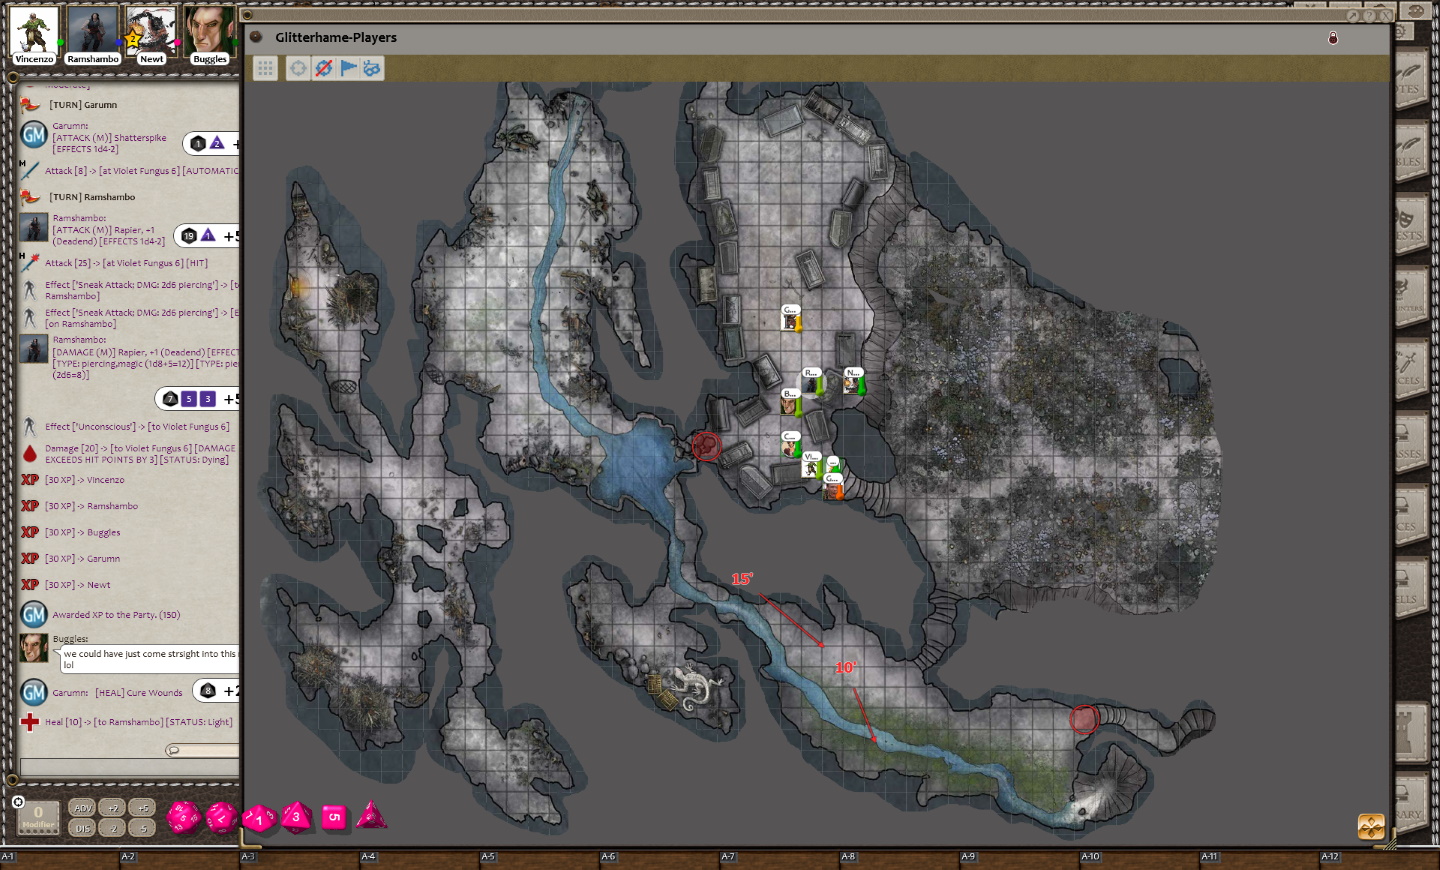This screenshot has width=1440, height=870.
Task: Click GM icon beside Garumn Shatterspike attack
Action: click(x=34, y=135)
